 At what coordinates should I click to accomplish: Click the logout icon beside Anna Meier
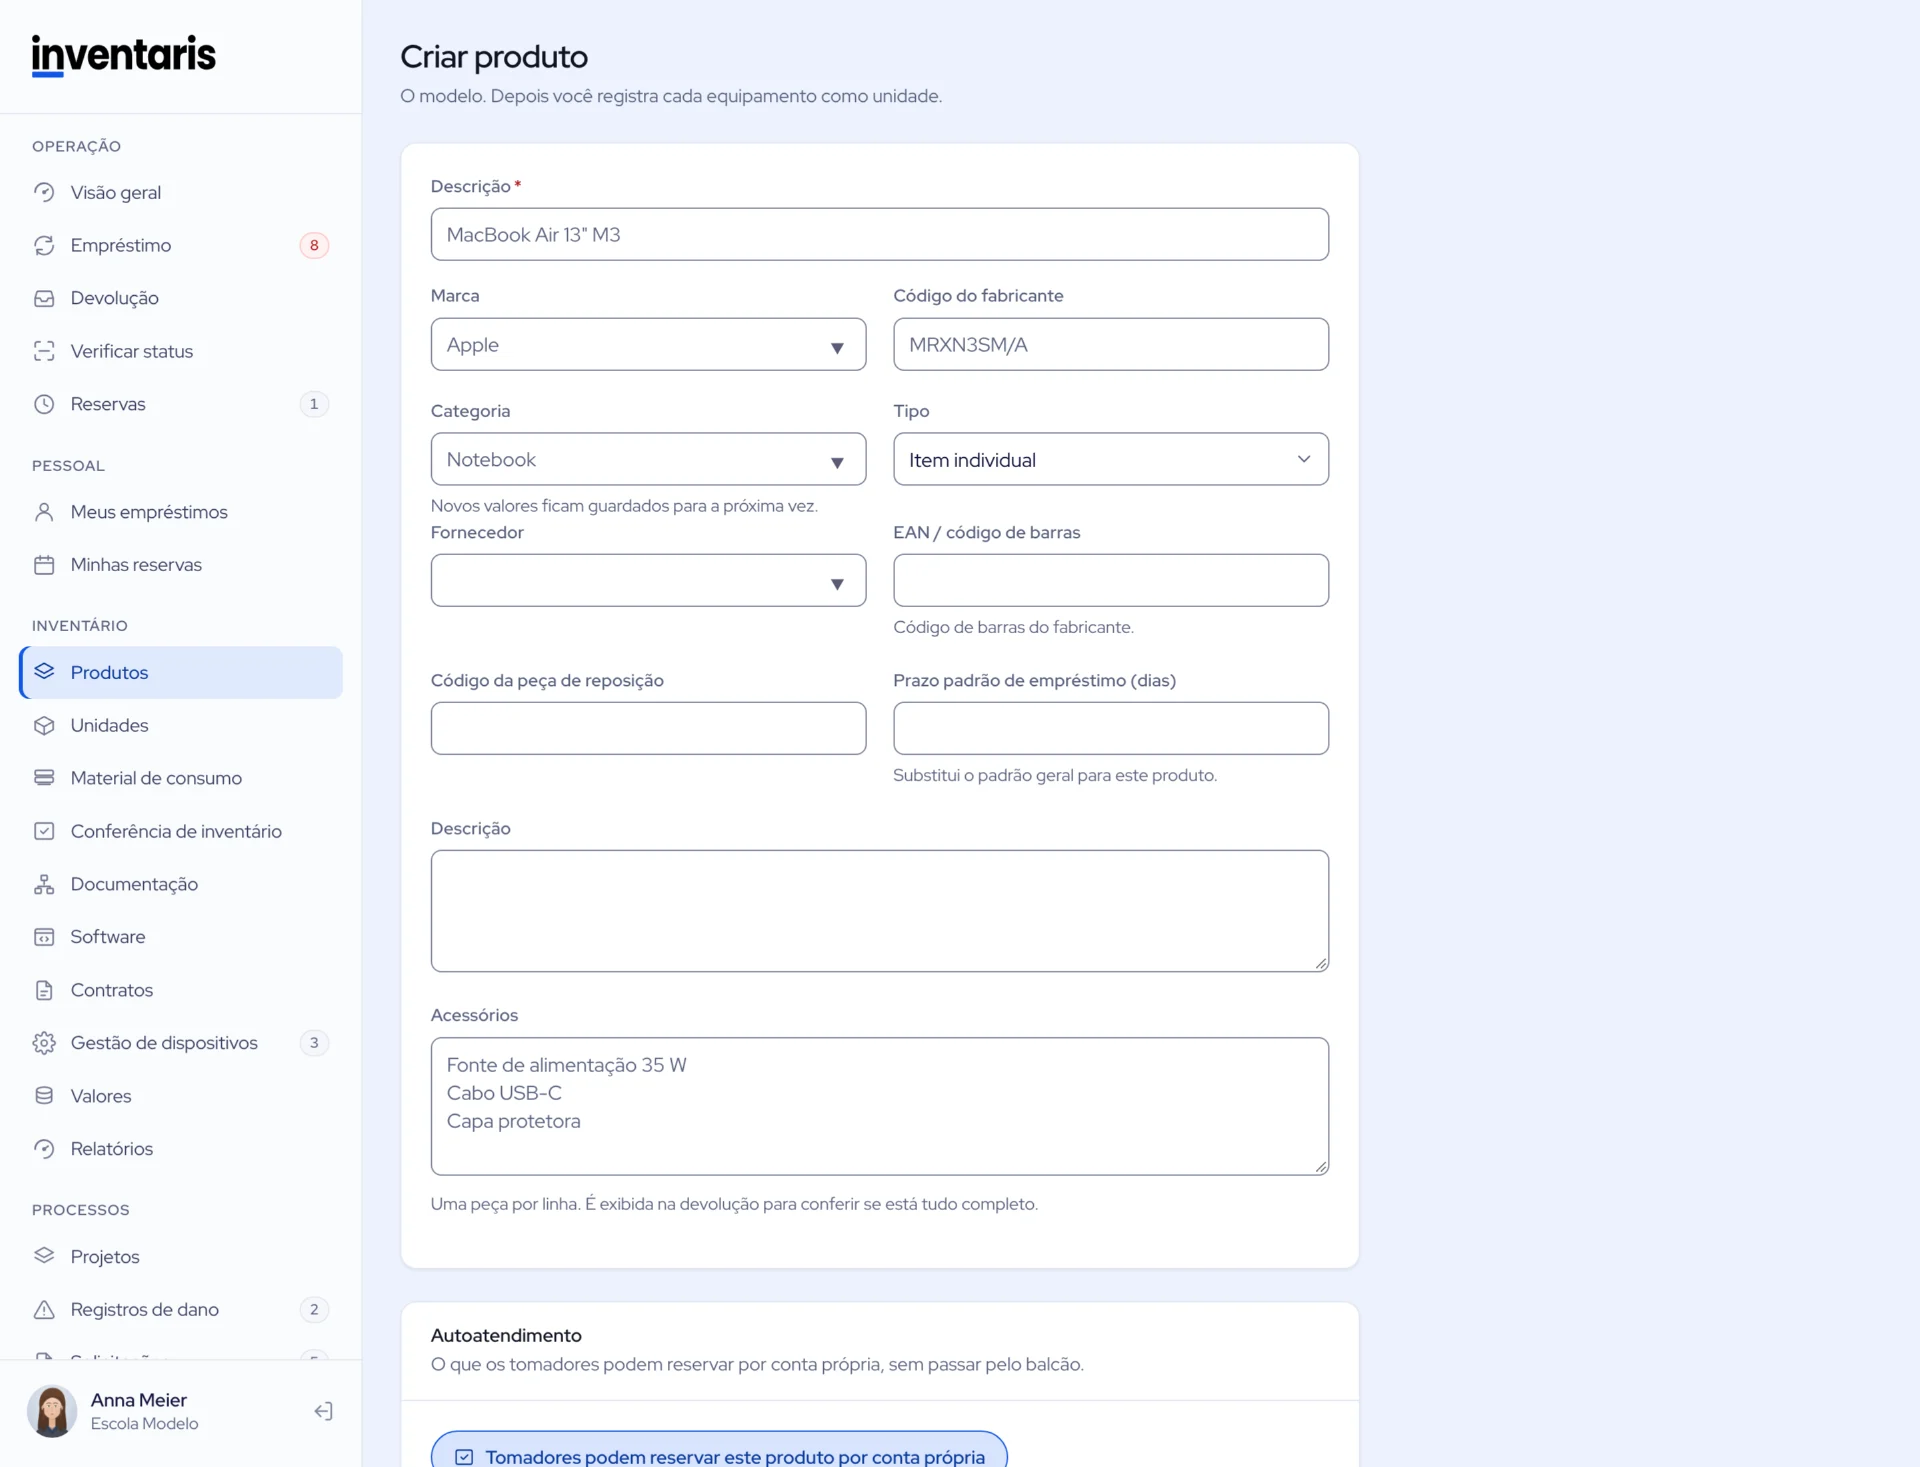click(323, 1411)
